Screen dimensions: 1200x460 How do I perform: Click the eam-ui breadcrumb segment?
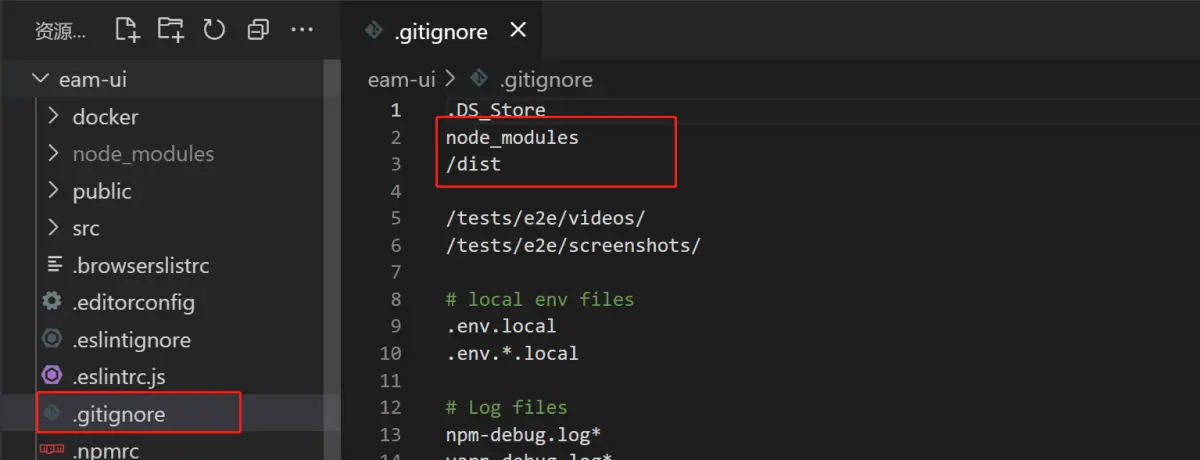pos(401,80)
